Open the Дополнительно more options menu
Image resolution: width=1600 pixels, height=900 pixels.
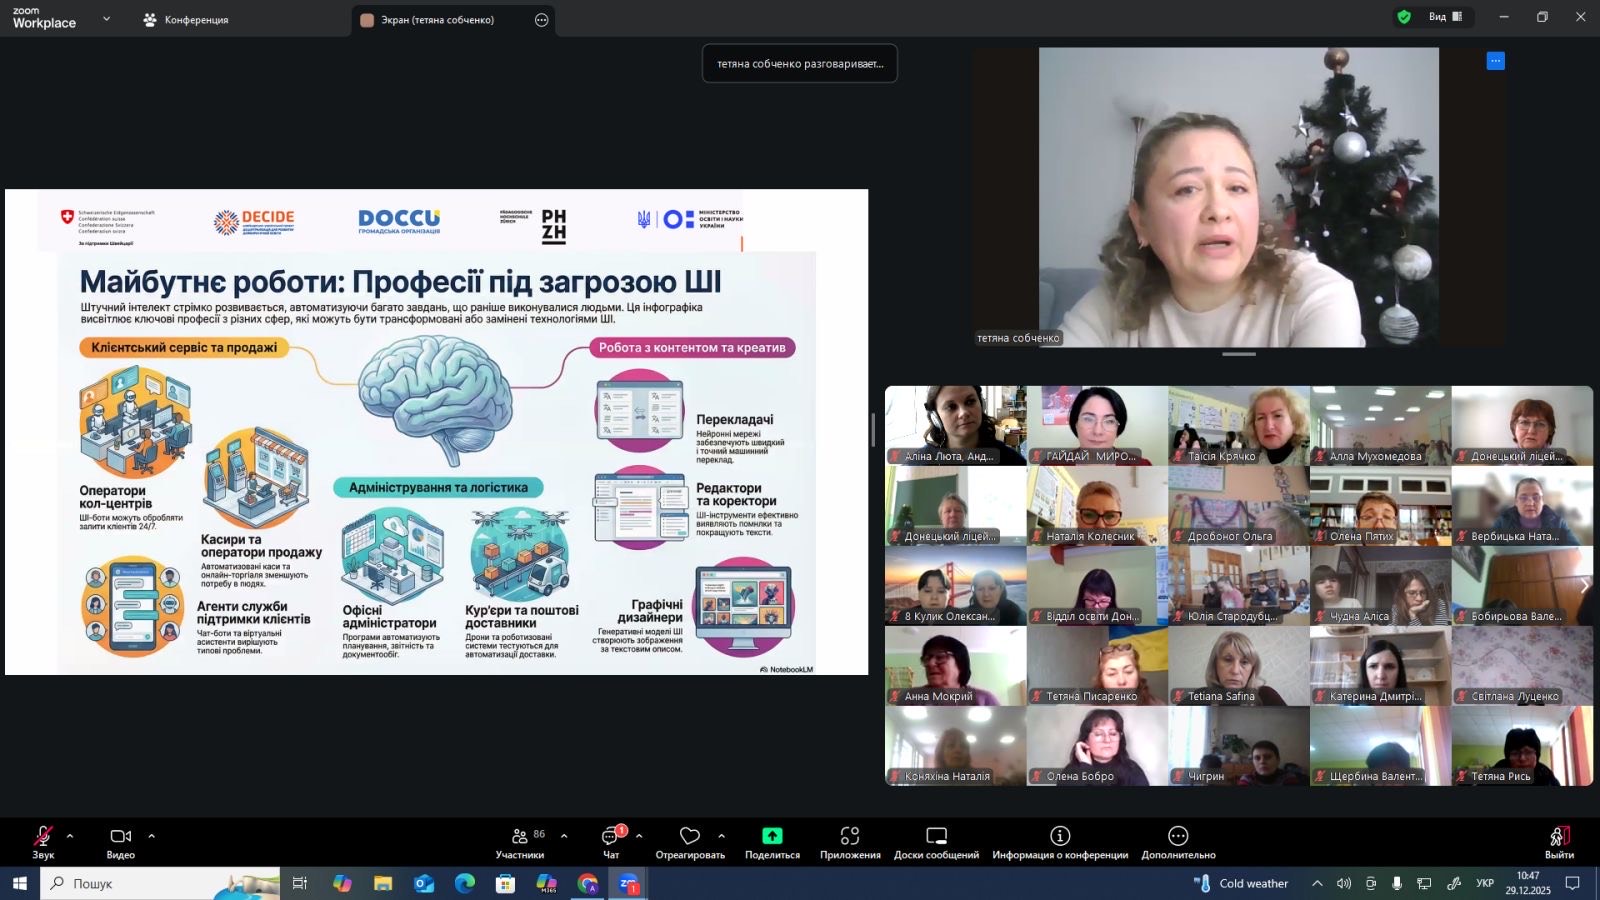click(x=1178, y=836)
